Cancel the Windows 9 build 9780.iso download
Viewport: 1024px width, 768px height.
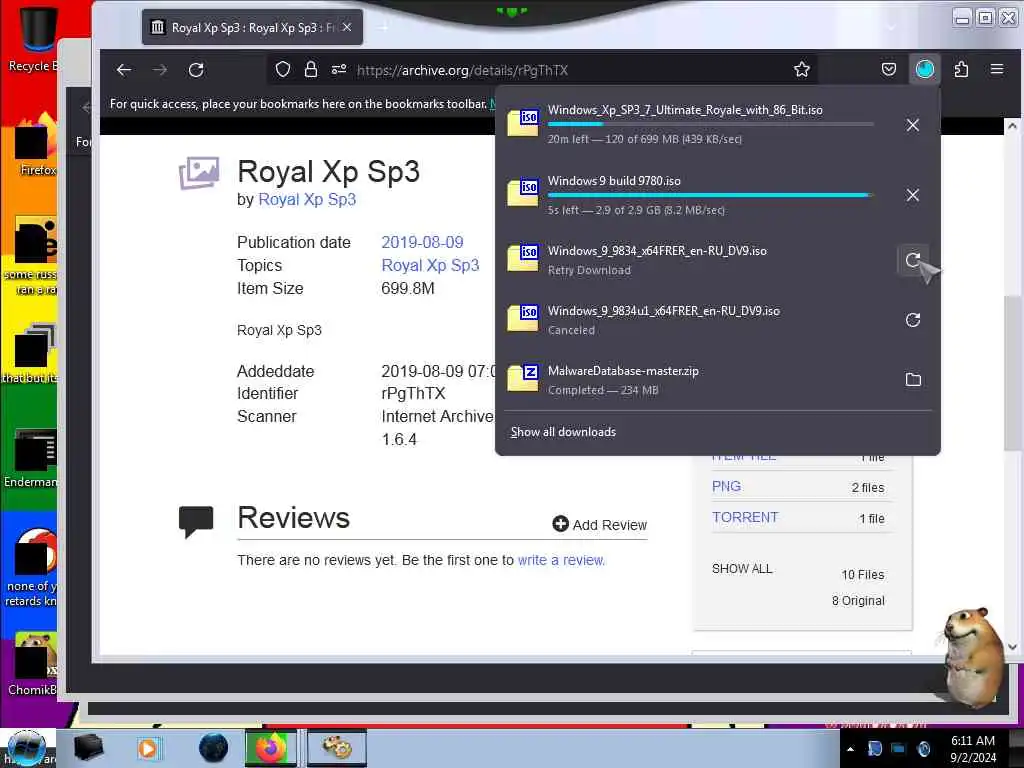[x=913, y=195]
